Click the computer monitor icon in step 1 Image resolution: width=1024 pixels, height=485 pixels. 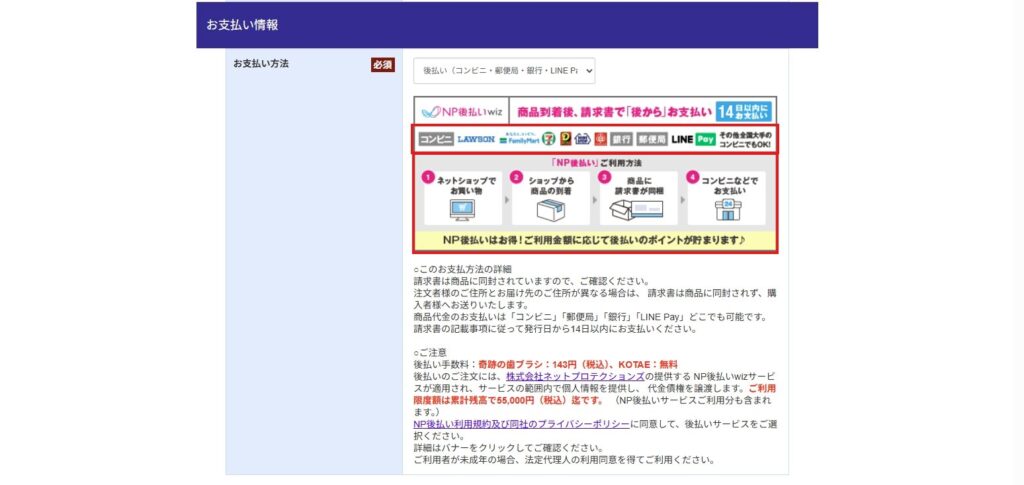tap(462, 209)
